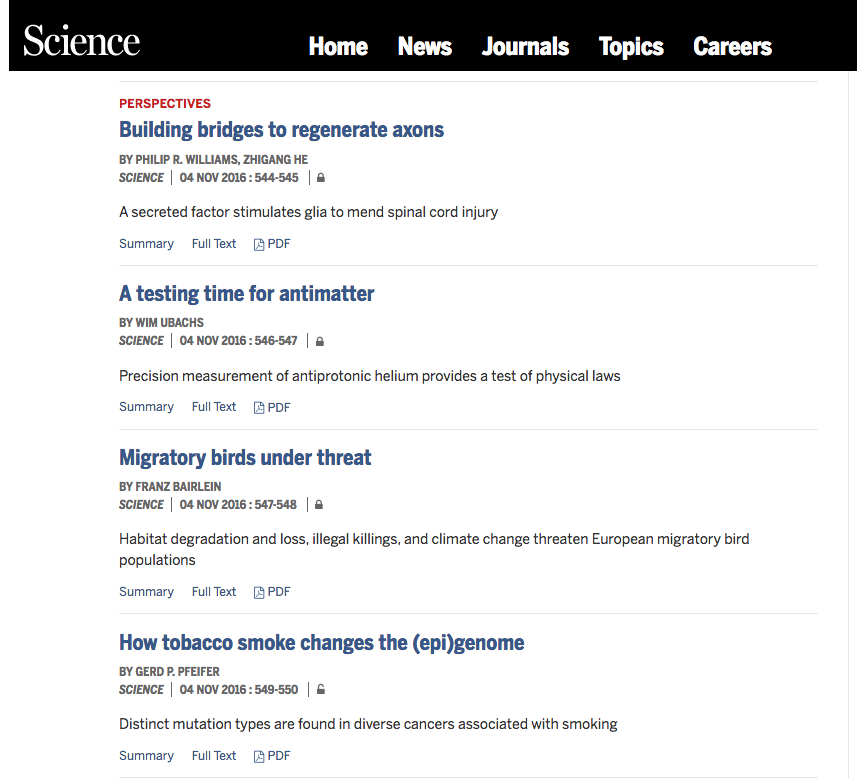Click lock icon beside Migratory birds article
The width and height of the screenshot is (857, 778).
(x=319, y=505)
